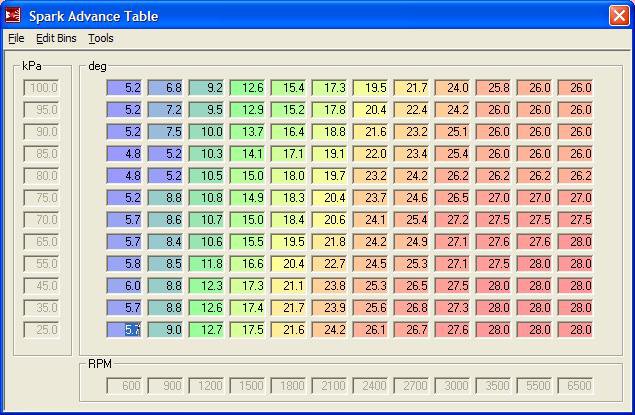
Task: Click the 6500 RPM bin field
Action: click(576, 385)
